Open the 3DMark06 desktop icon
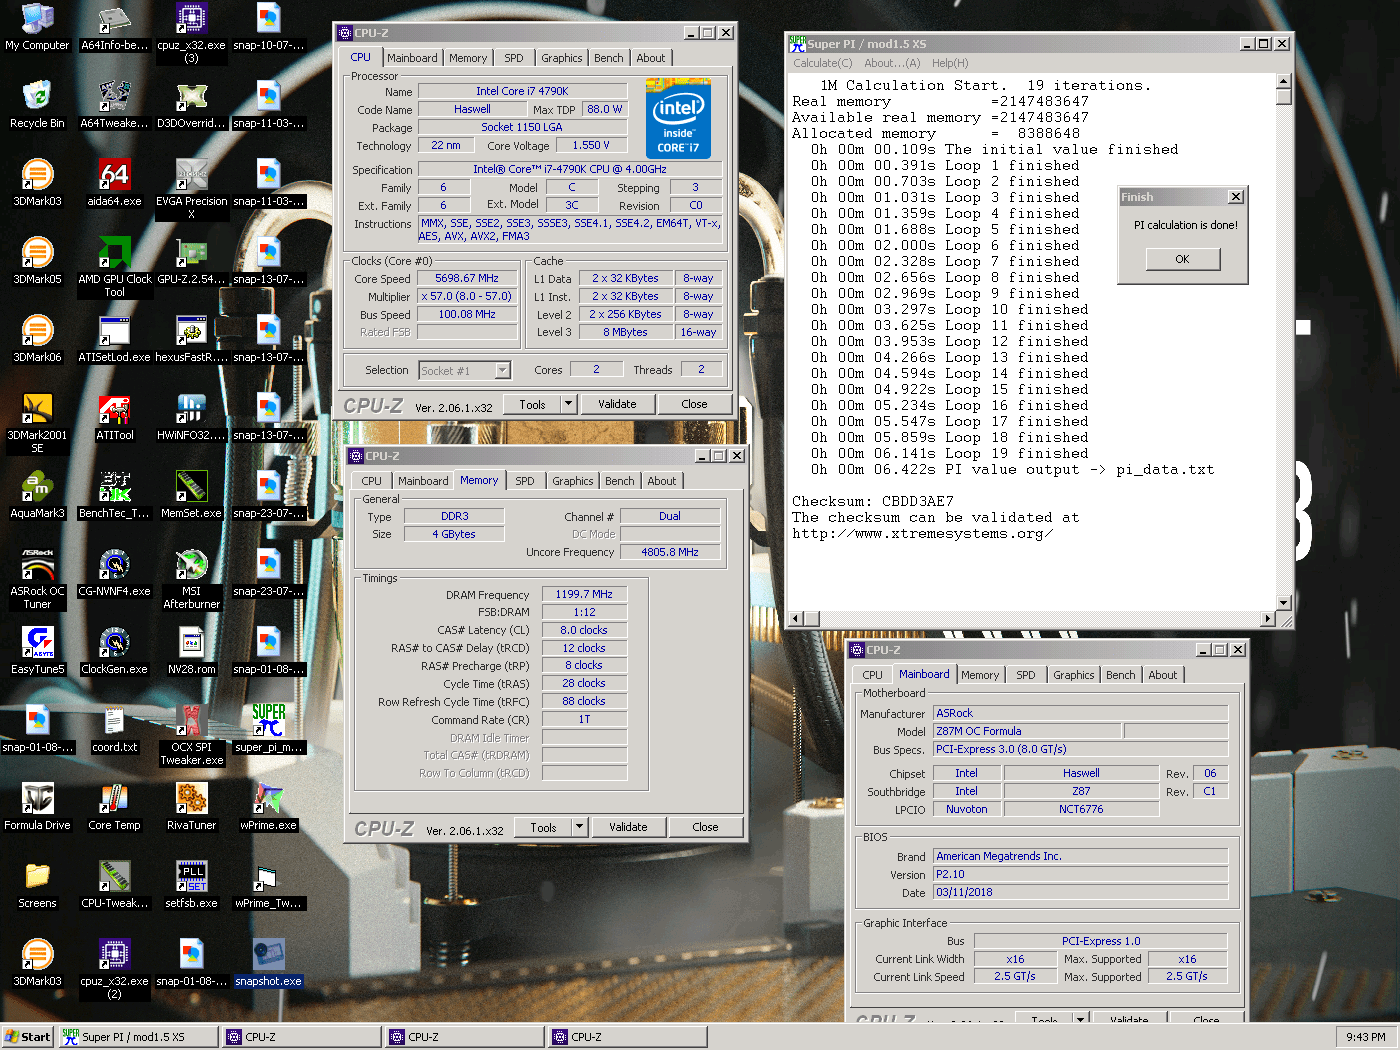The height and width of the screenshot is (1050, 1400). pyautogui.click(x=37, y=340)
